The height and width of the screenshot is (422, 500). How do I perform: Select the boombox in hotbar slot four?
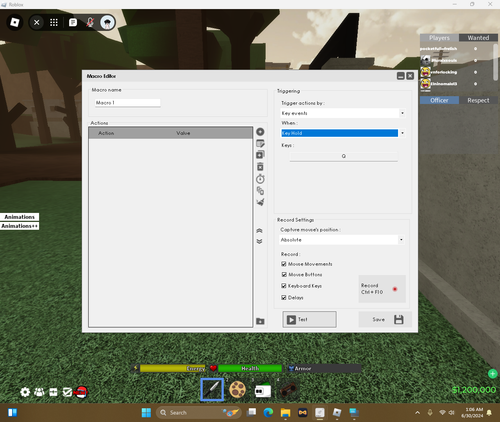[288, 389]
